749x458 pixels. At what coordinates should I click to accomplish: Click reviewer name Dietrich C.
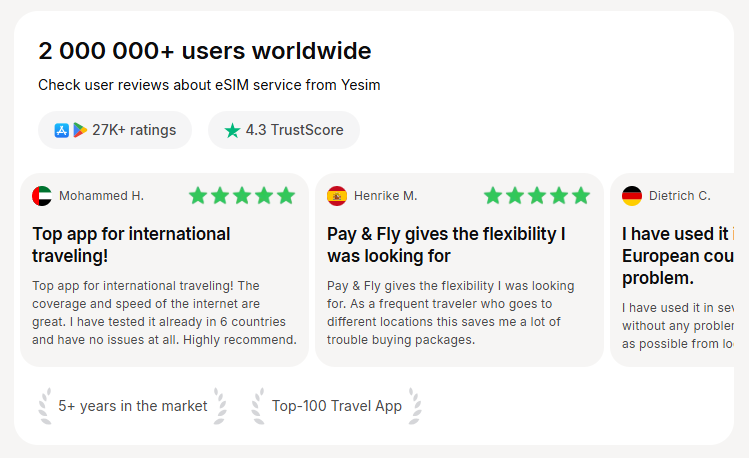pos(679,196)
